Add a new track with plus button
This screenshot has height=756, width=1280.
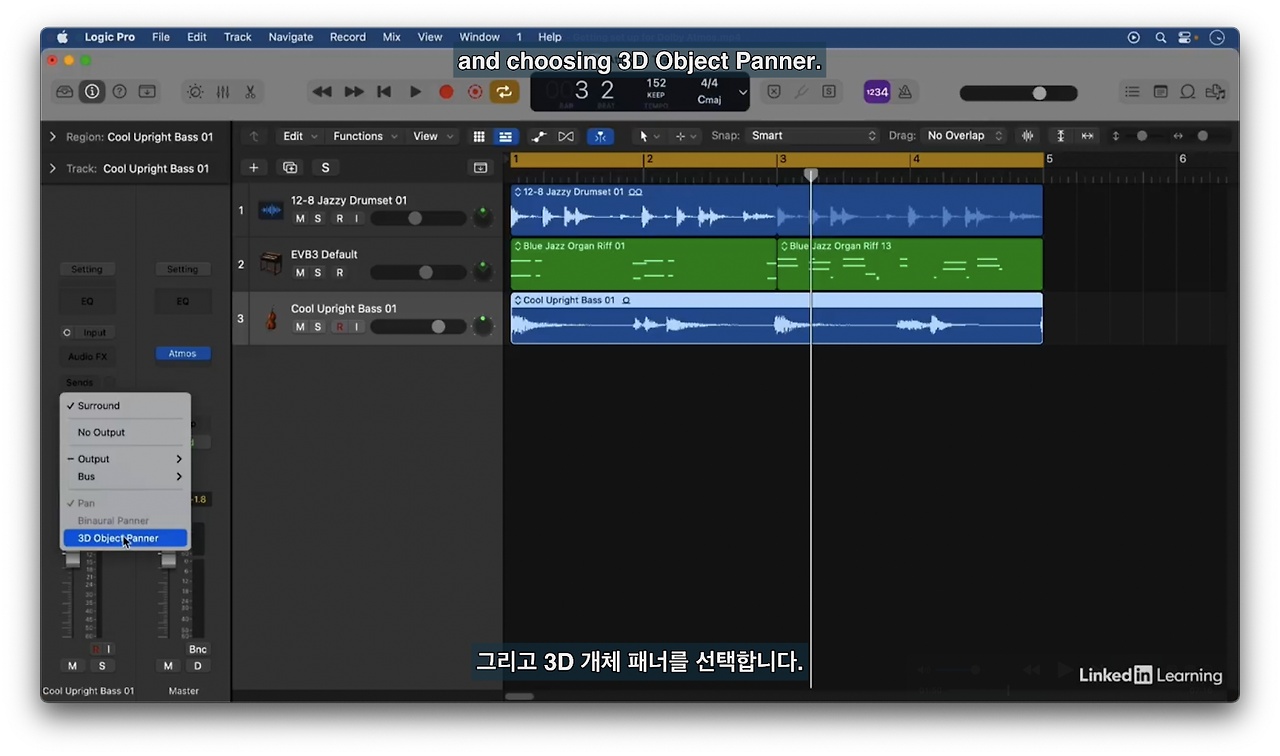click(254, 168)
